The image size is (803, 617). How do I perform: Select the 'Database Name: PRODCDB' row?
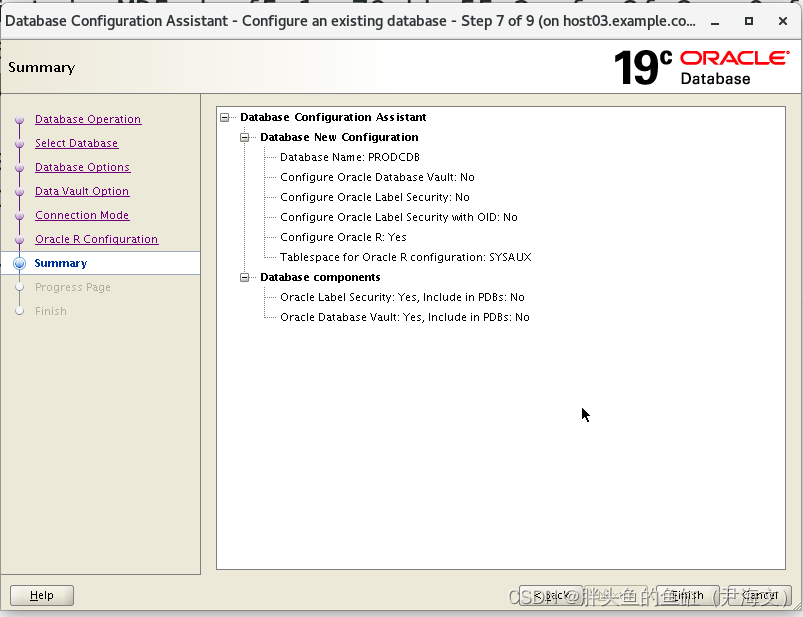point(350,157)
